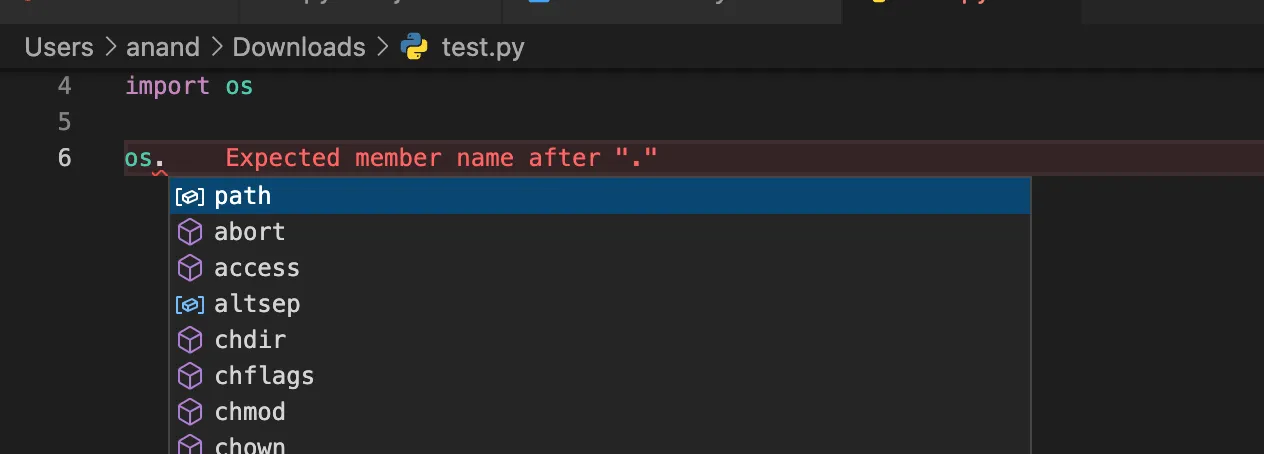Click the import keyword on line 4
The width and height of the screenshot is (1264, 454).
tap(168, 86)
